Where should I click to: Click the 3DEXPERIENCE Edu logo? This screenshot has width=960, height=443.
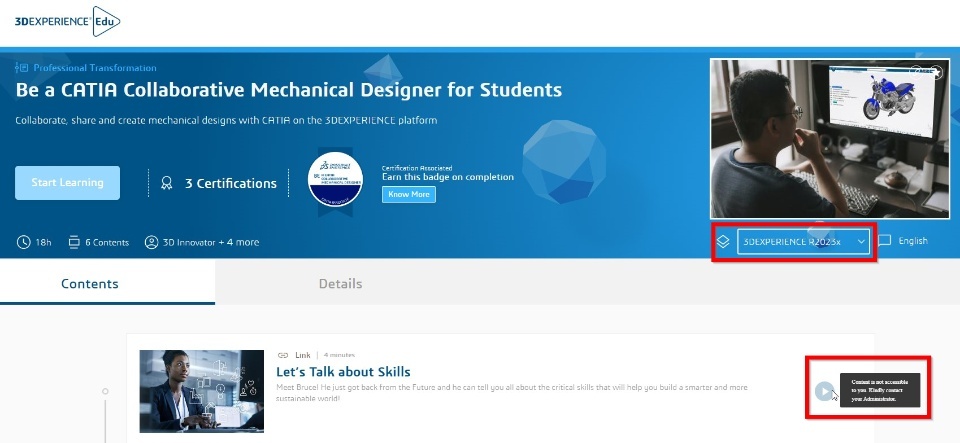(x=67, y=19)
